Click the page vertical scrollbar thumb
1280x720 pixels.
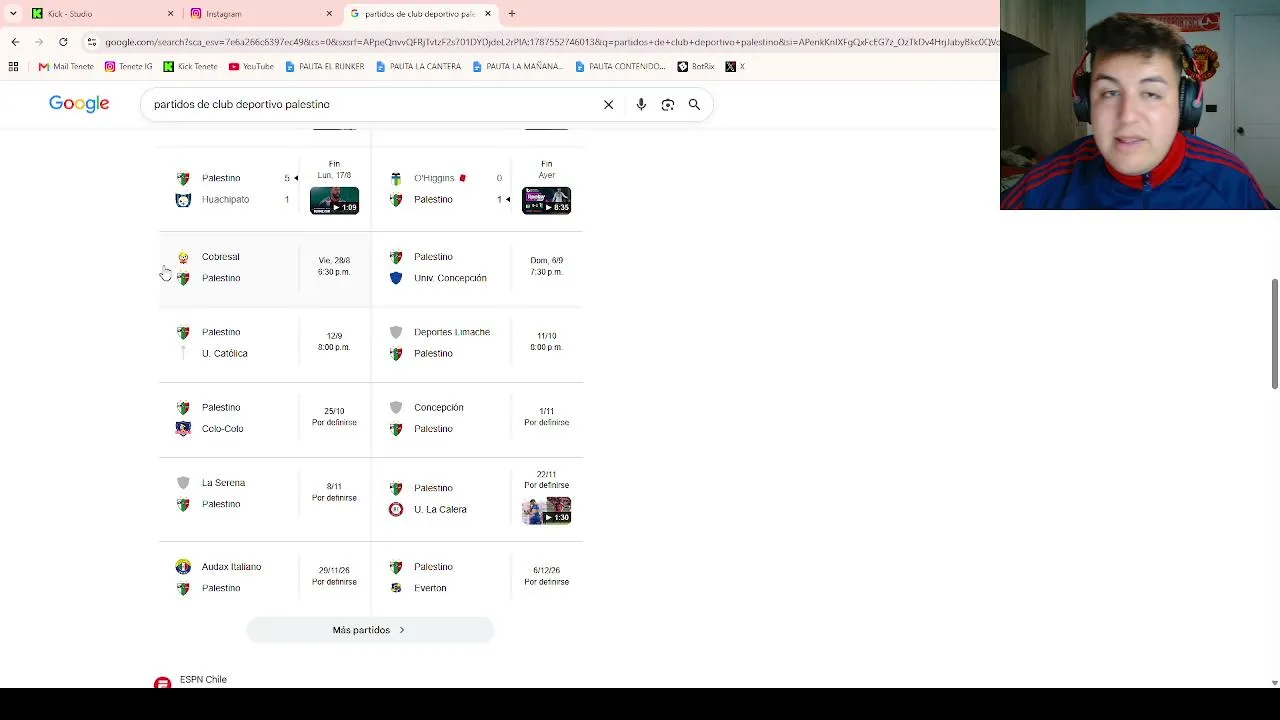1274,334
